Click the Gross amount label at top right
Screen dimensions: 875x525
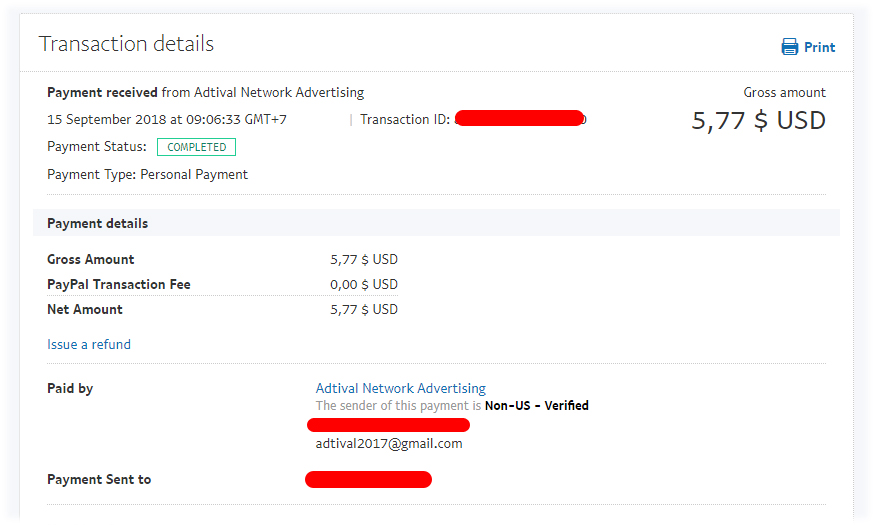coord(784,92)
